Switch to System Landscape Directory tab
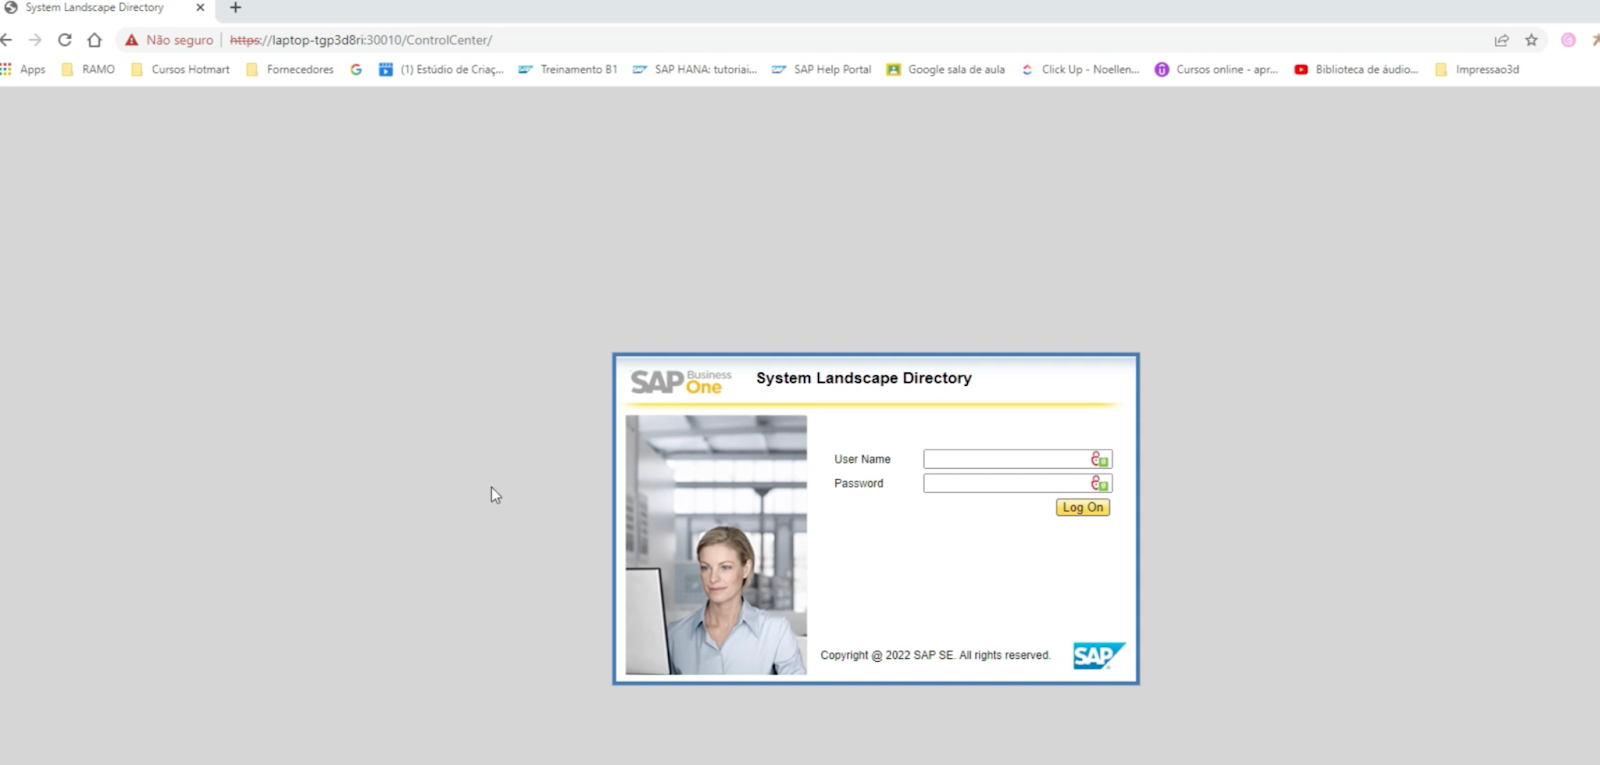 (x=95, y=8)
